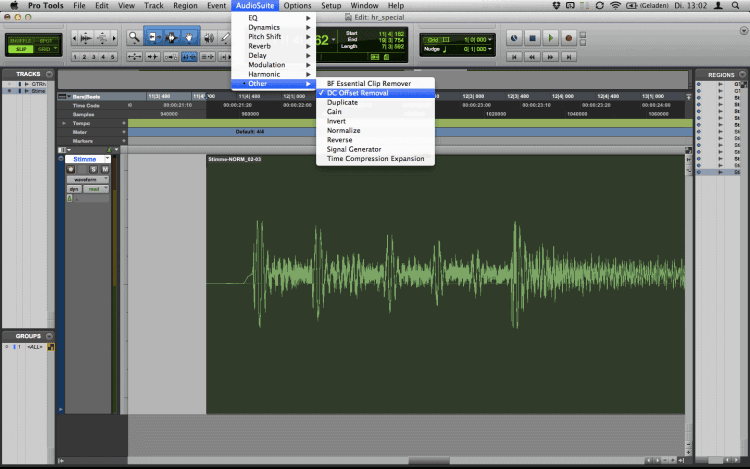Select the Scrubber speaker tool

point(209,37)
